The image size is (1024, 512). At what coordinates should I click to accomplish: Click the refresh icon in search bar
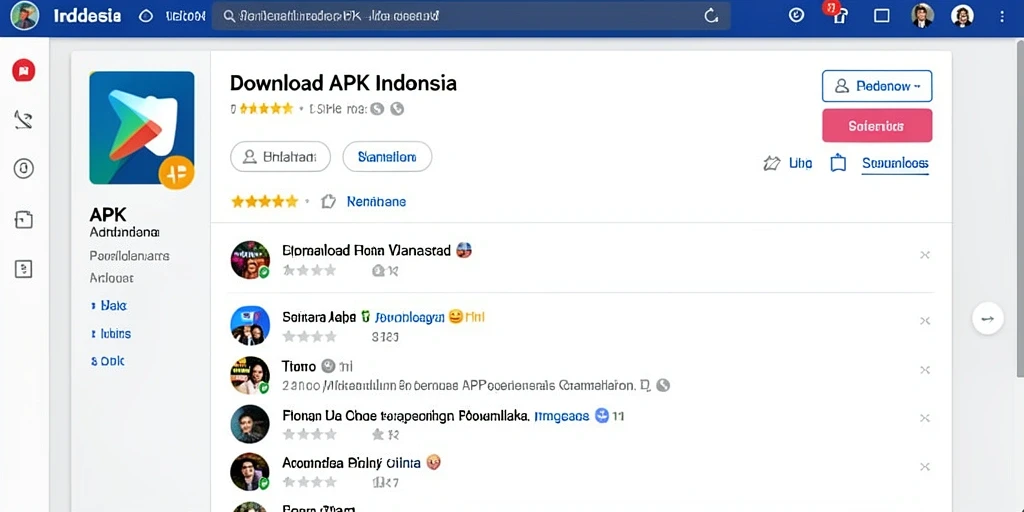coord(711,16)
